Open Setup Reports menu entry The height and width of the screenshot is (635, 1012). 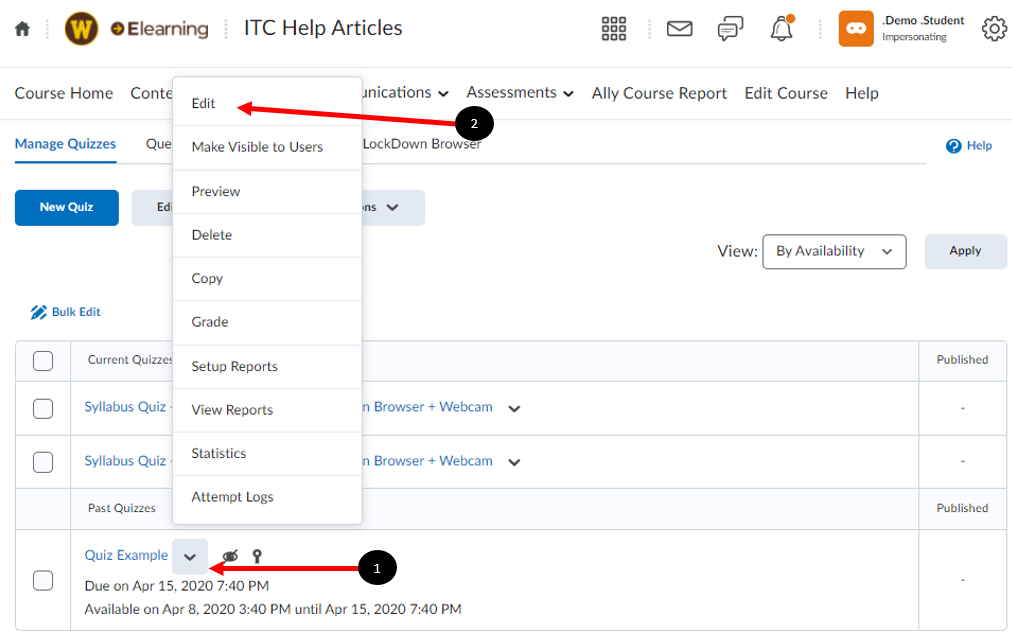coord(267,367)
